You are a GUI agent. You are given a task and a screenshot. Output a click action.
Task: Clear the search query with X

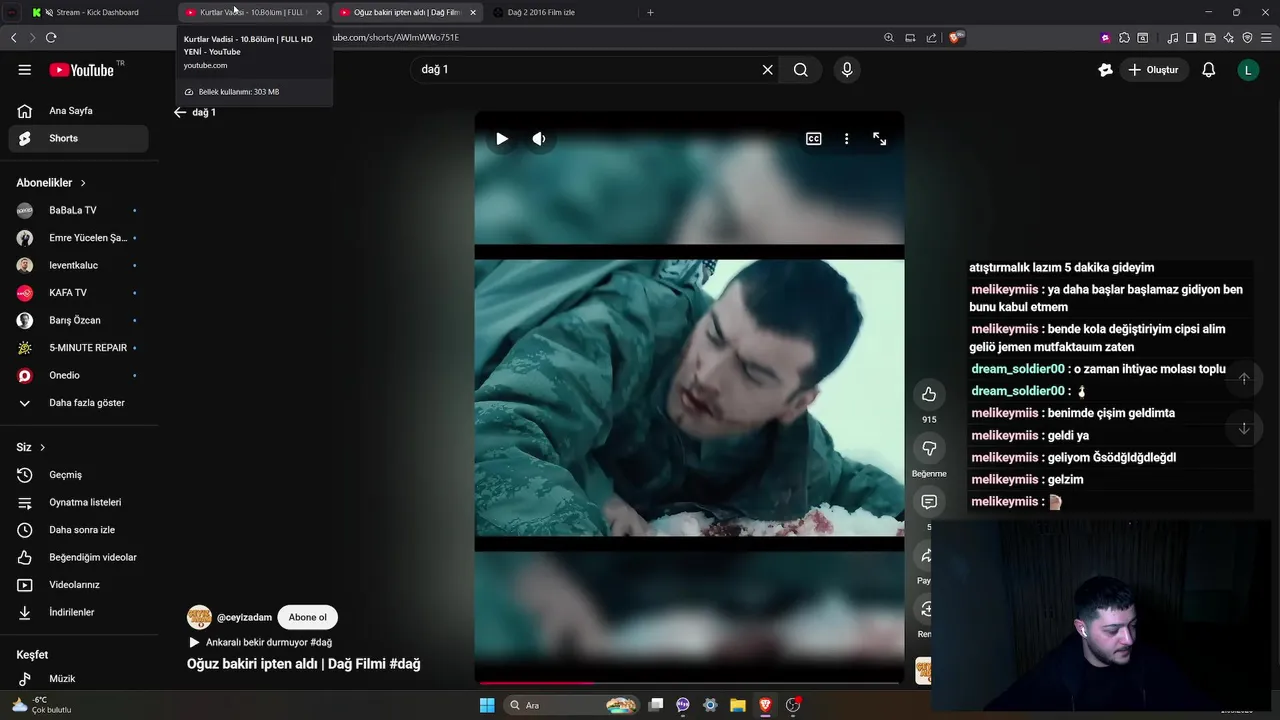[x=768, y=70]
